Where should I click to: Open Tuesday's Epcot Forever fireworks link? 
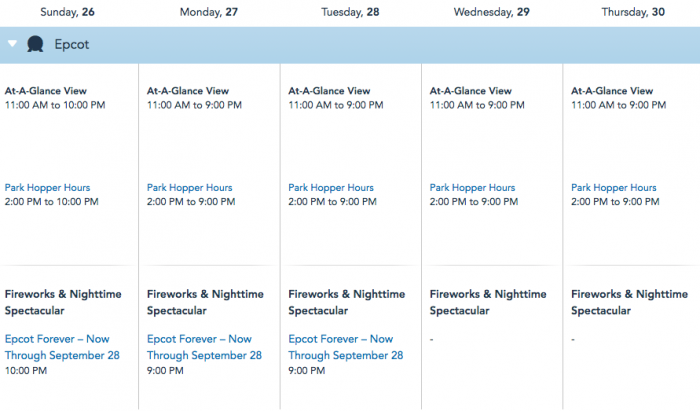click(346, 347)
